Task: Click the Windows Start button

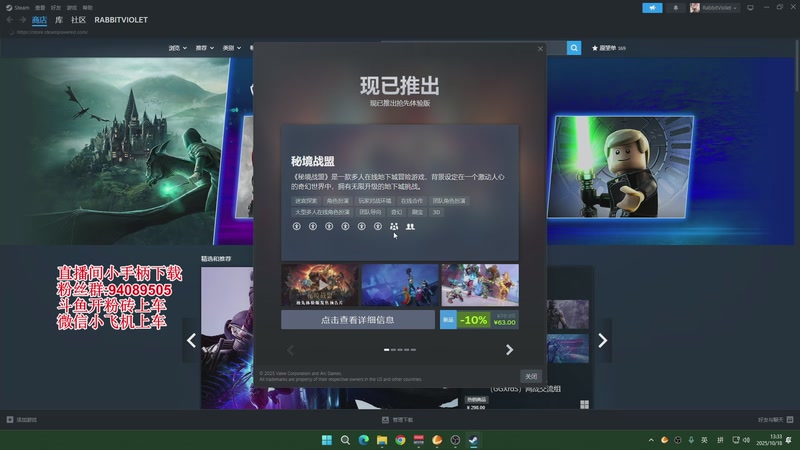Action: click(327, 440)
